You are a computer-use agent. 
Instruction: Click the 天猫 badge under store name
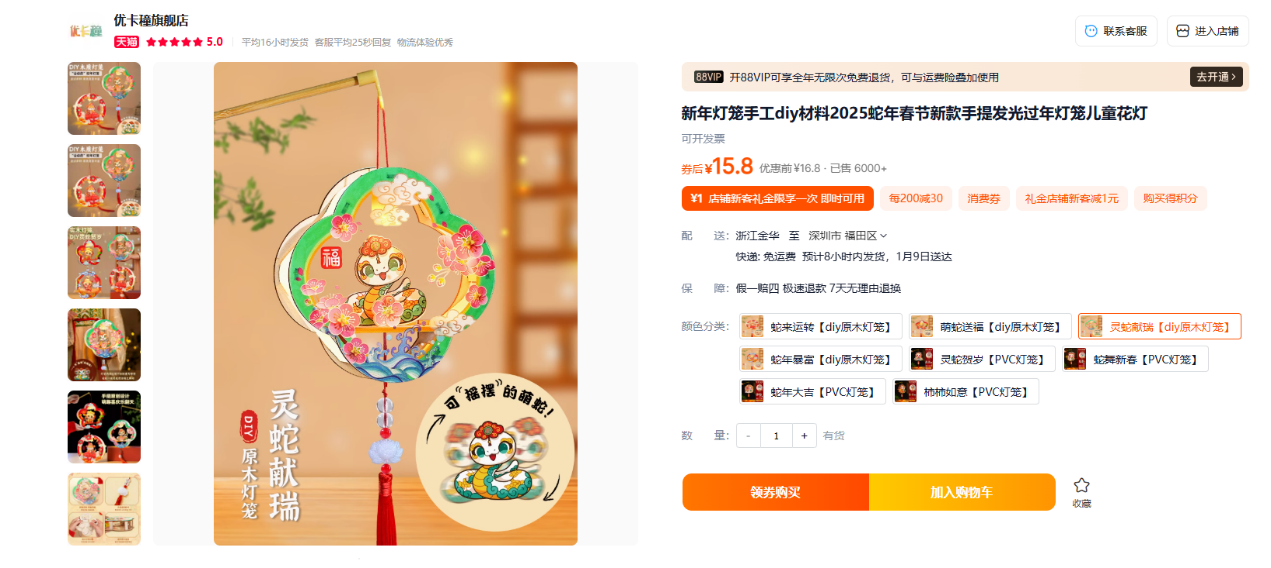click(x=126, y=42)
